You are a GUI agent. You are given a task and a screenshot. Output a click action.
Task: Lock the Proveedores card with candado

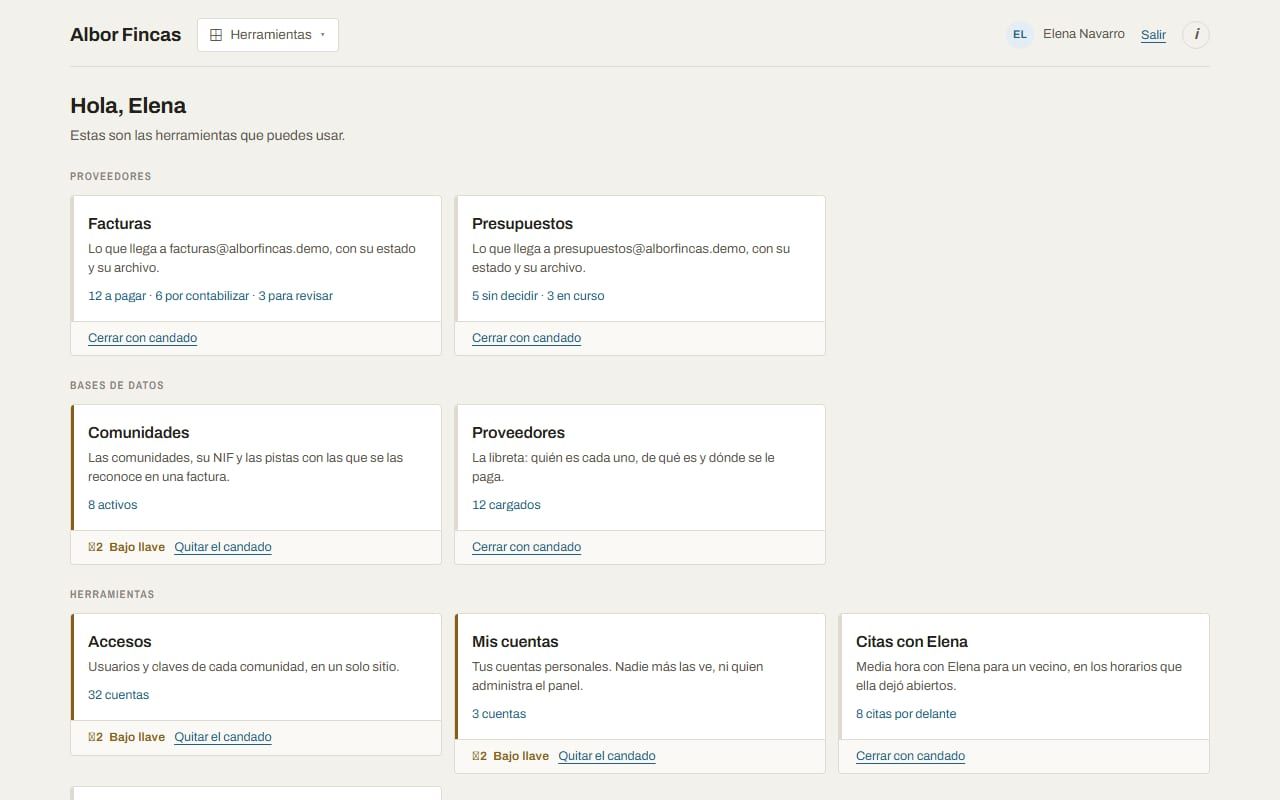click(526, 547)
